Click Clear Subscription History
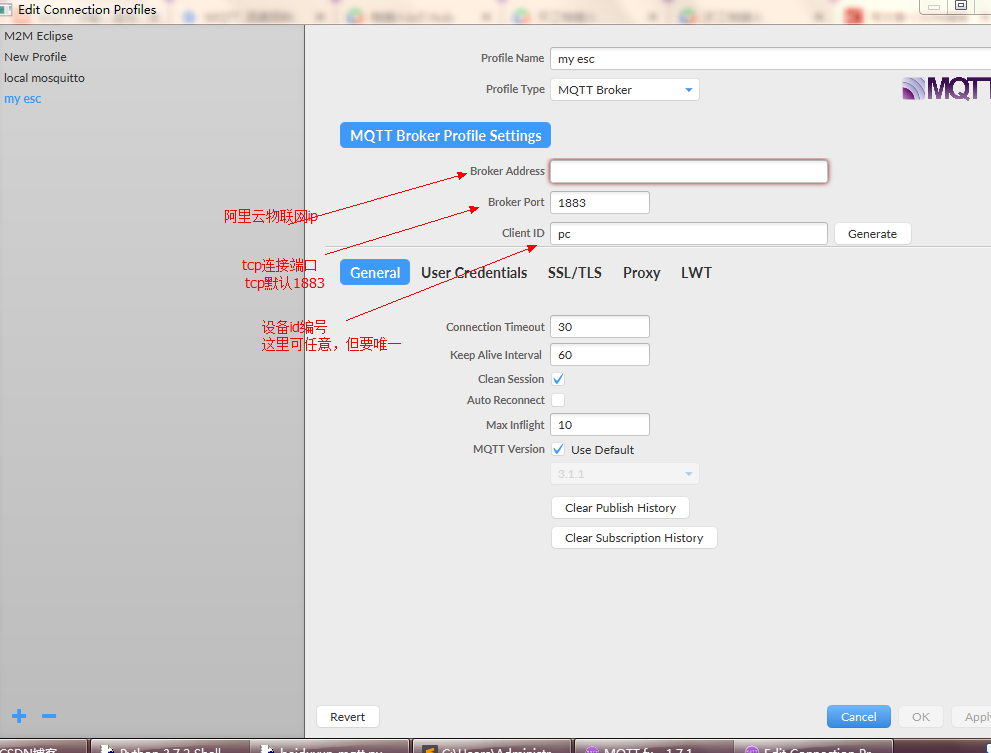This screenshot has height=753, width=991. pyautogui.click(x=634, y=537)
